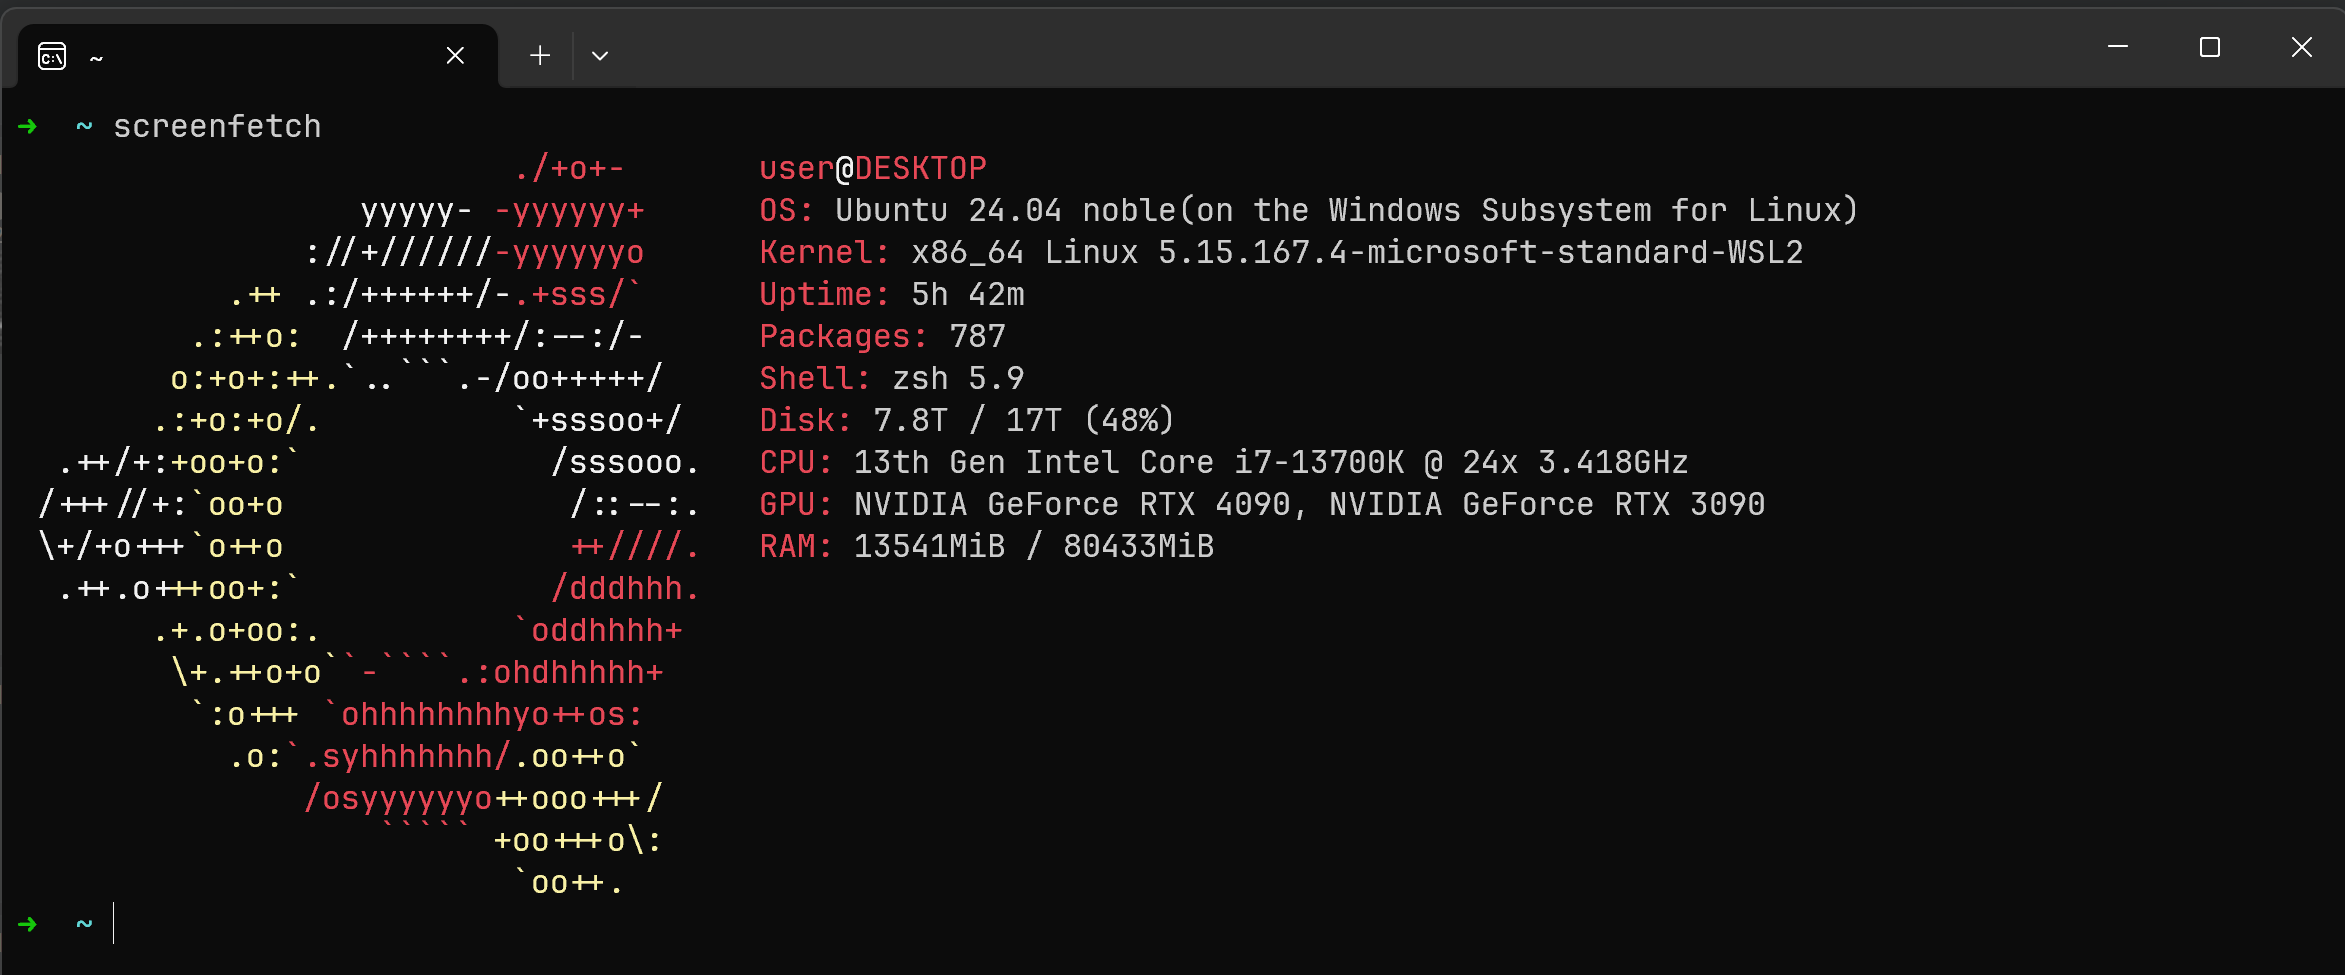Image resolution: width=2345 pixels, height=975 pixels.
Task: Open a new terminal tab with plus
Action: click(540, 55)
